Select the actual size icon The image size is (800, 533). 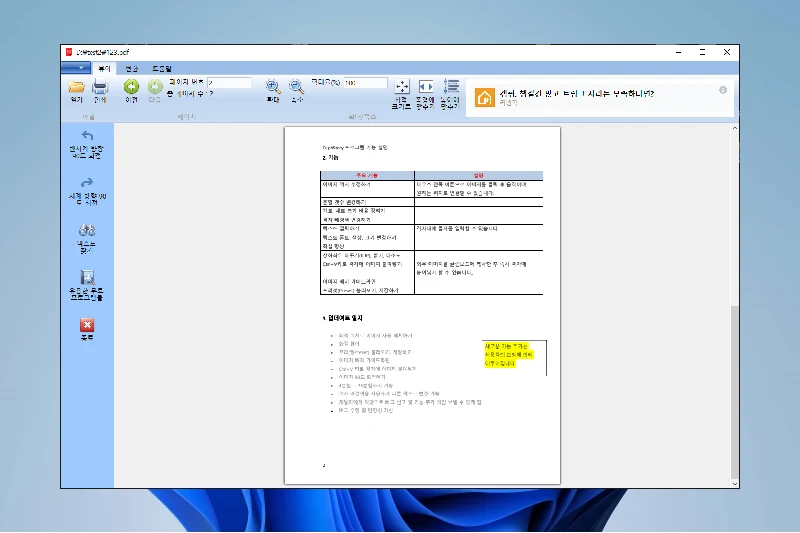click(x=402, y=94)
